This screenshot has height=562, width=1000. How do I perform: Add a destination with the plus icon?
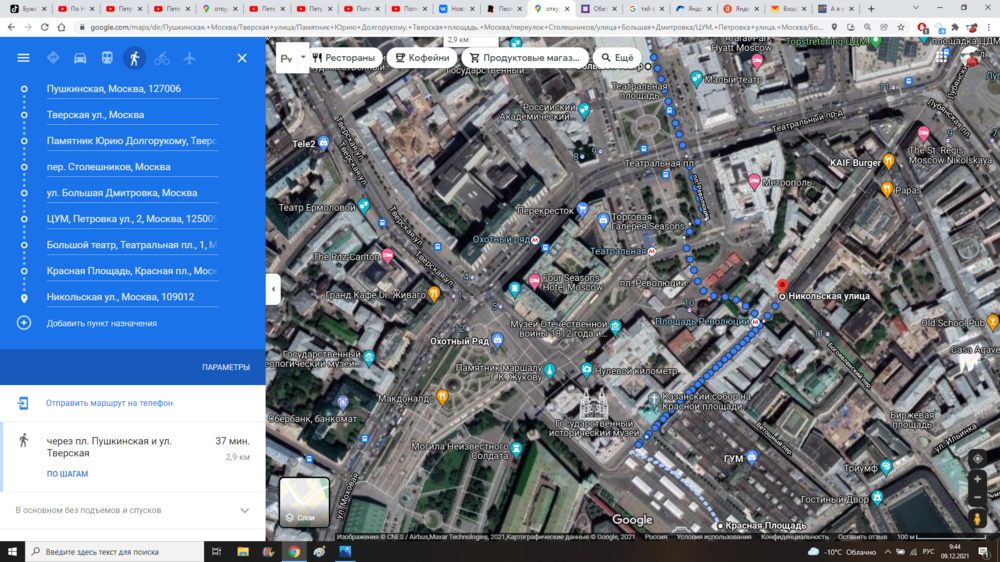point(24,323)
